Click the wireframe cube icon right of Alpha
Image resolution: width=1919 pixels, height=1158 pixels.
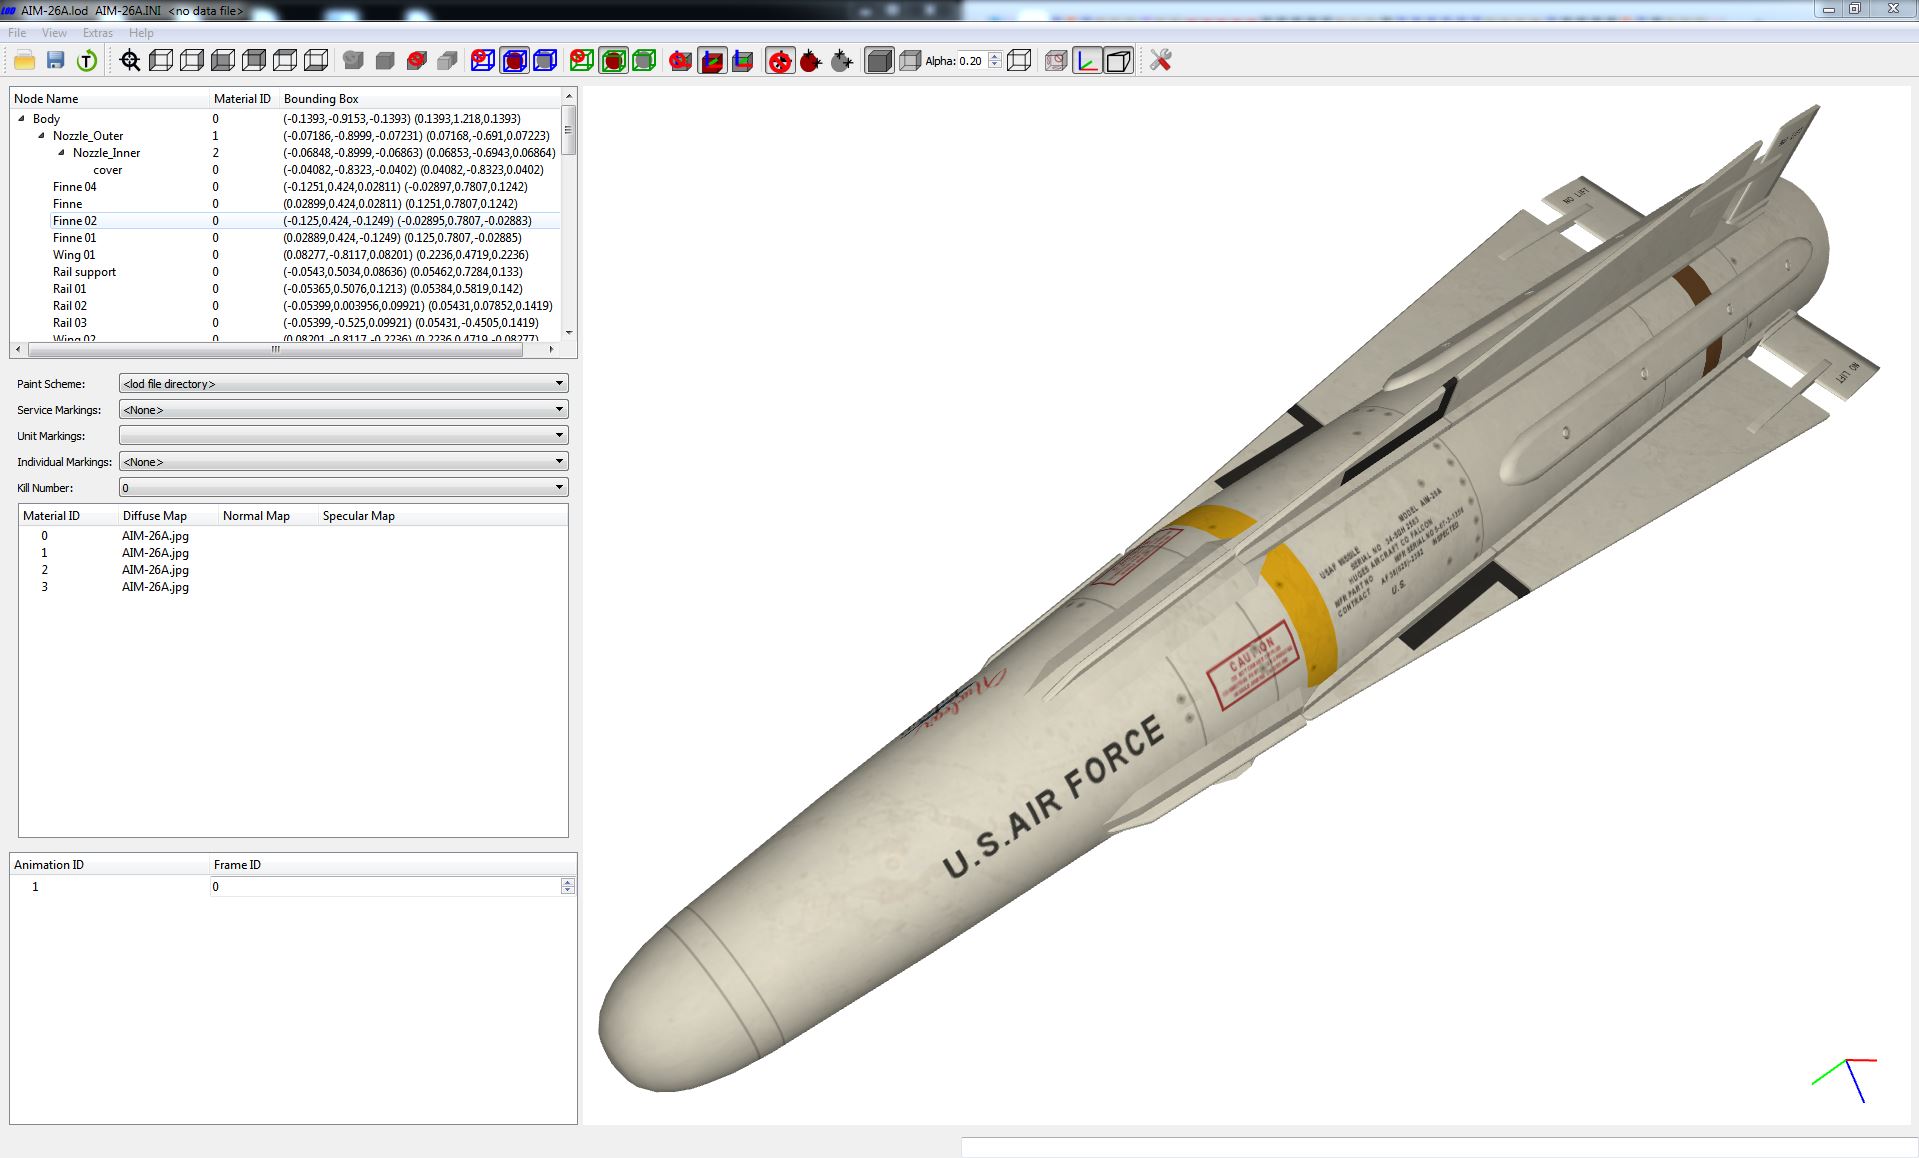point(1019,61)
